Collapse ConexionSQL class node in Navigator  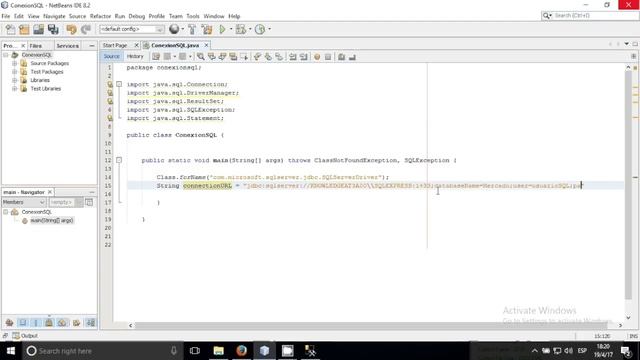click(6, 212)
